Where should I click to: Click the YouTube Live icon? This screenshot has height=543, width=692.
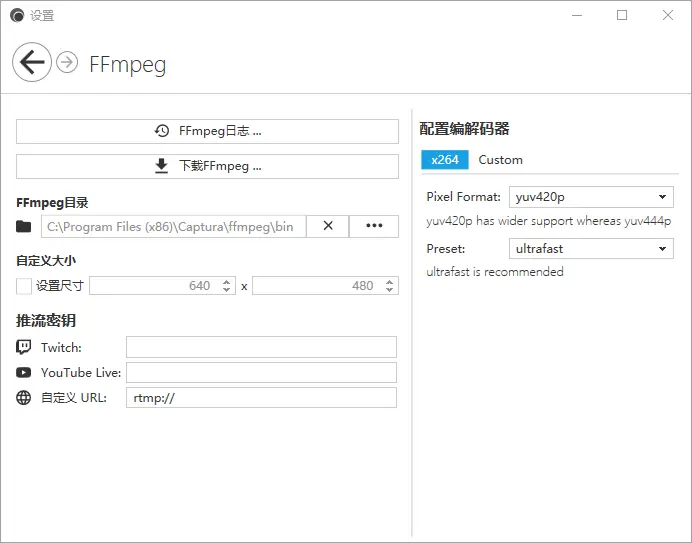tap(23, 373)
